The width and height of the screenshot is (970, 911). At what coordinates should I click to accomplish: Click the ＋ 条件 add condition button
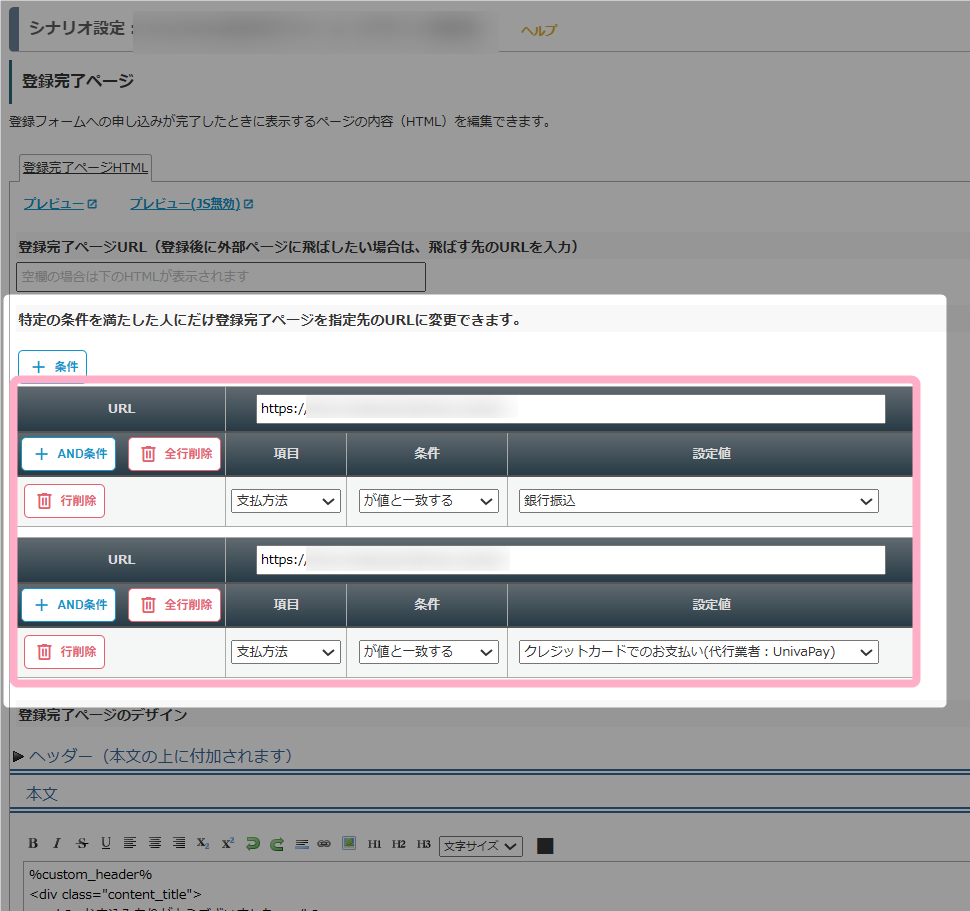click(x=53, y=367)
